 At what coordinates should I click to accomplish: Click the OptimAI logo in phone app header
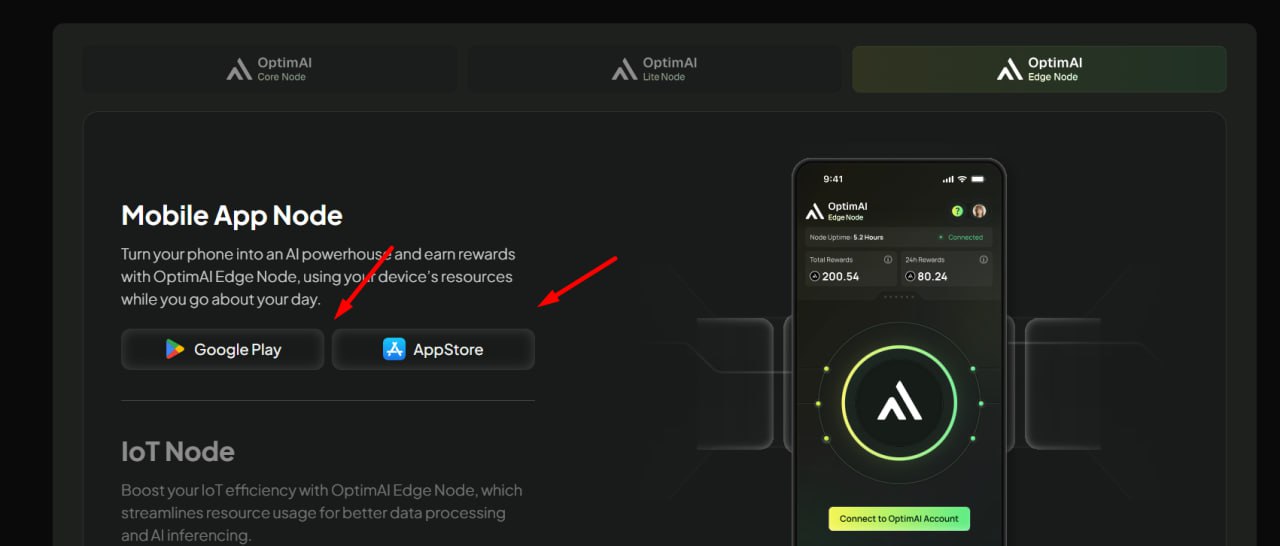click(814, 211)
